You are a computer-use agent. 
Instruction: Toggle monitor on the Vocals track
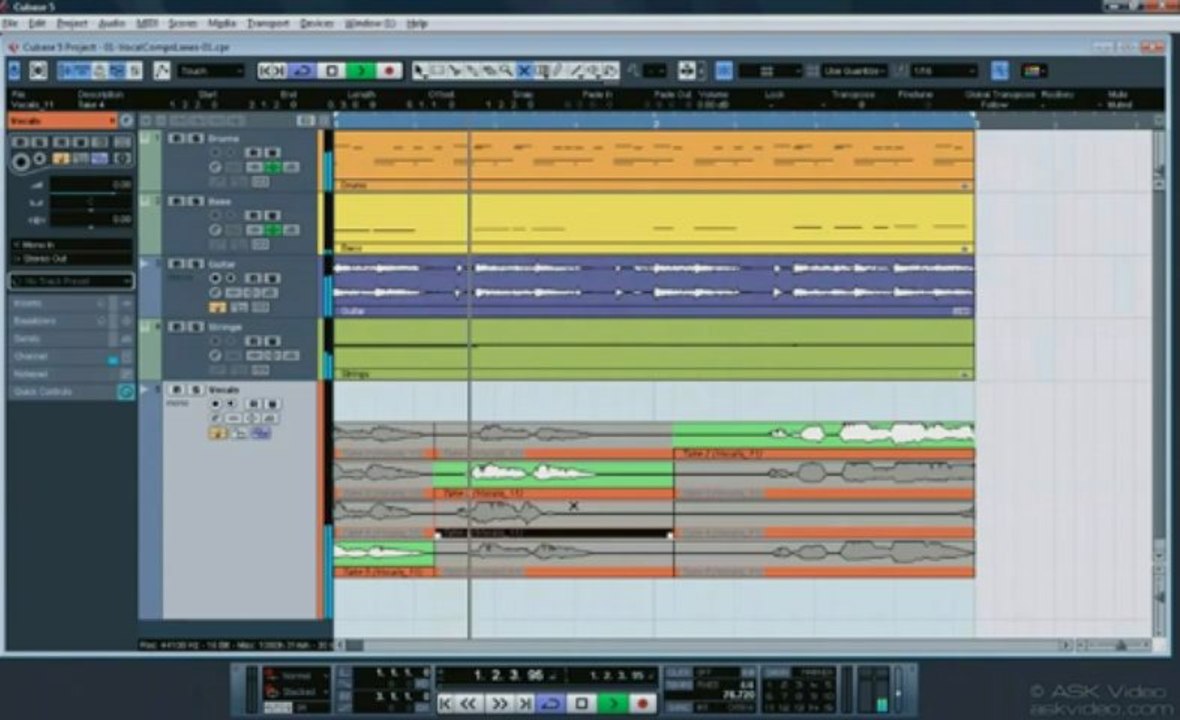tap(231, 404)
